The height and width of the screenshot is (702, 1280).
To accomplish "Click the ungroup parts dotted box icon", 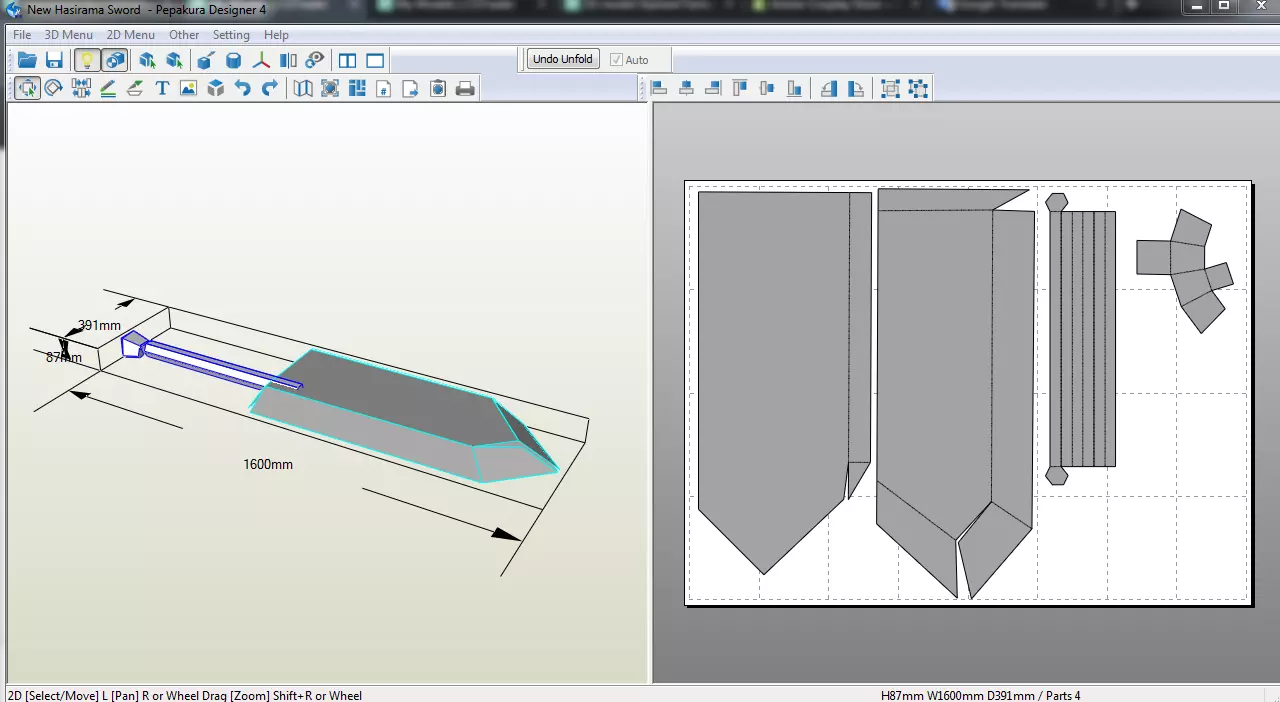I will (917, 88).
